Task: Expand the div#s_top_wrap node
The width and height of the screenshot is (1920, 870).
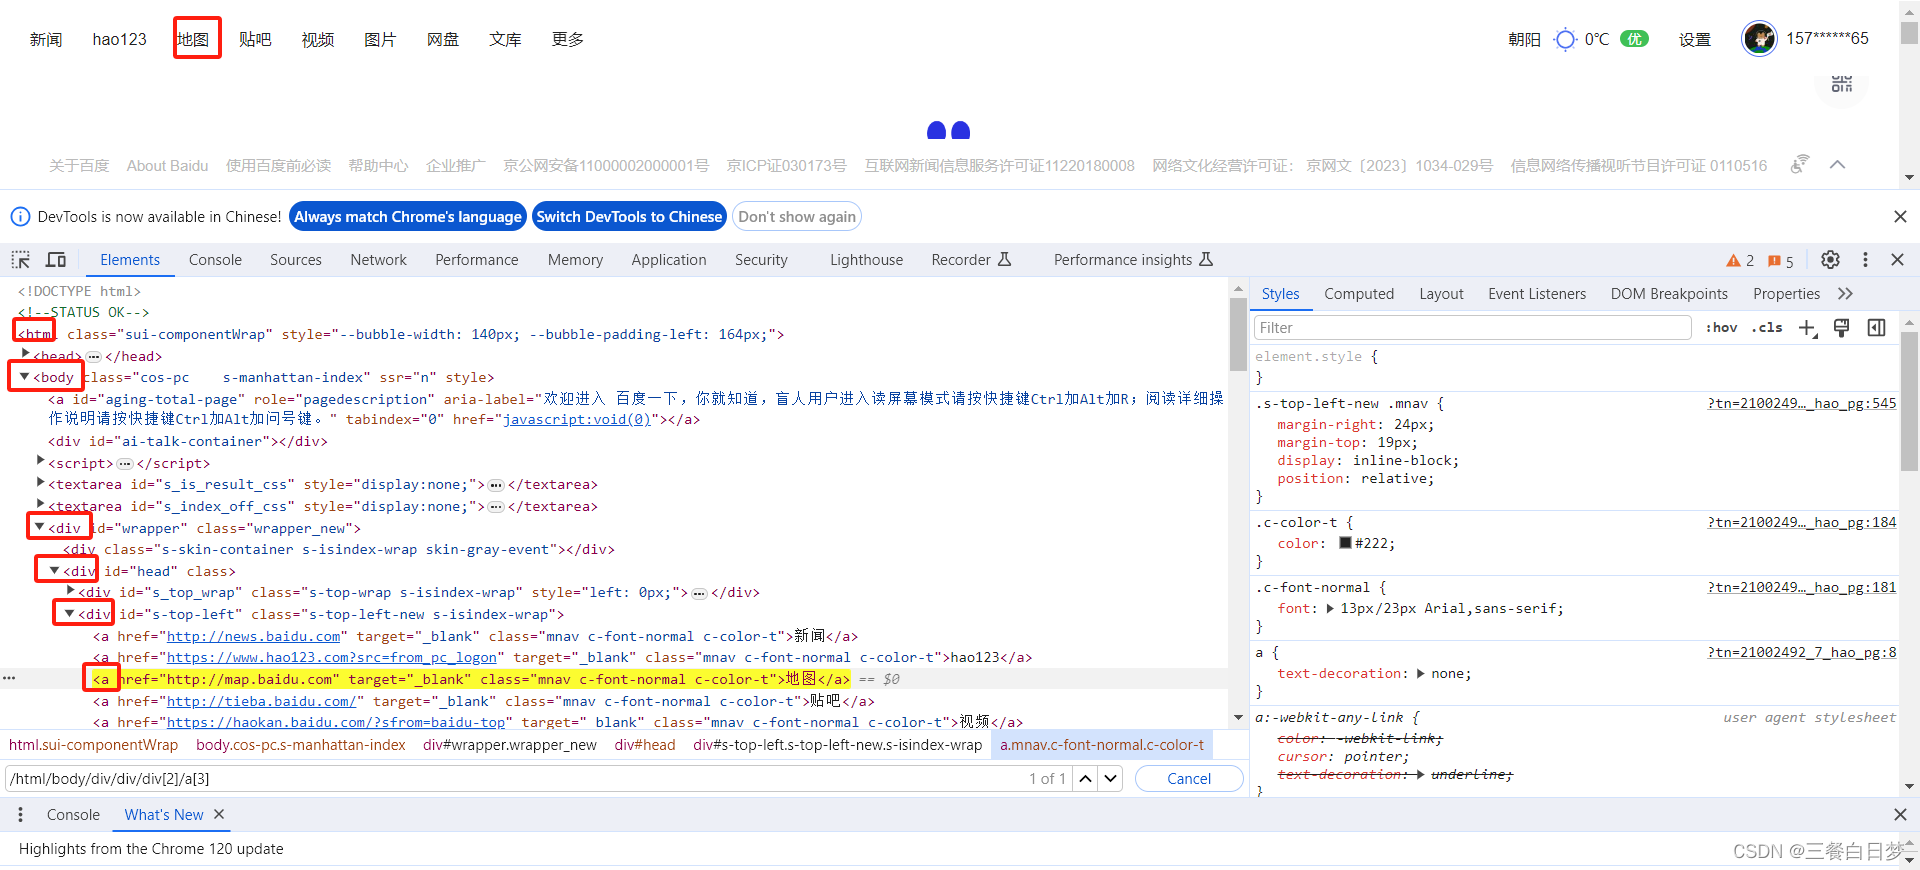Action: [x=70, y=591]
